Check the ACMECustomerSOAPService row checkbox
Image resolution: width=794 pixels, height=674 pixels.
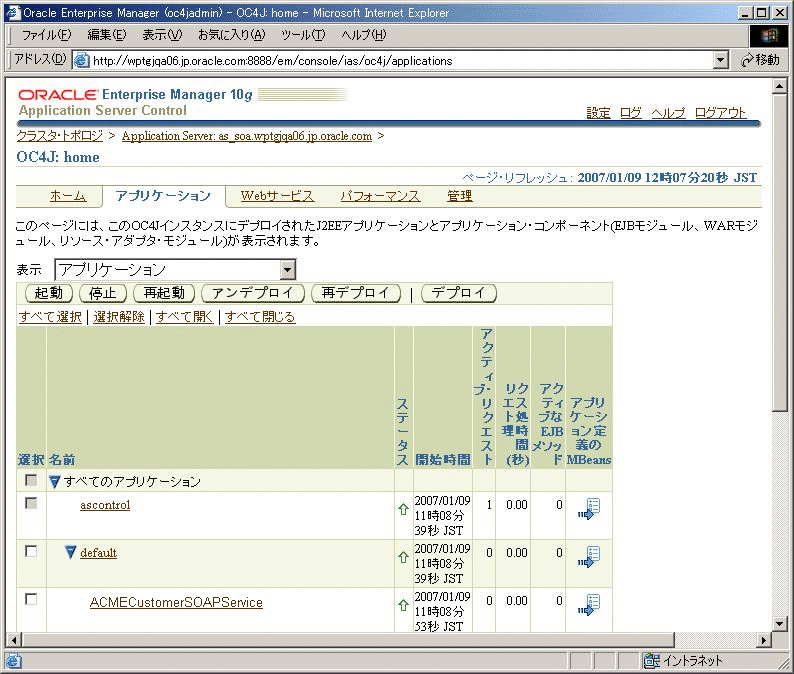pyautogui.click(x=31, y=599)
